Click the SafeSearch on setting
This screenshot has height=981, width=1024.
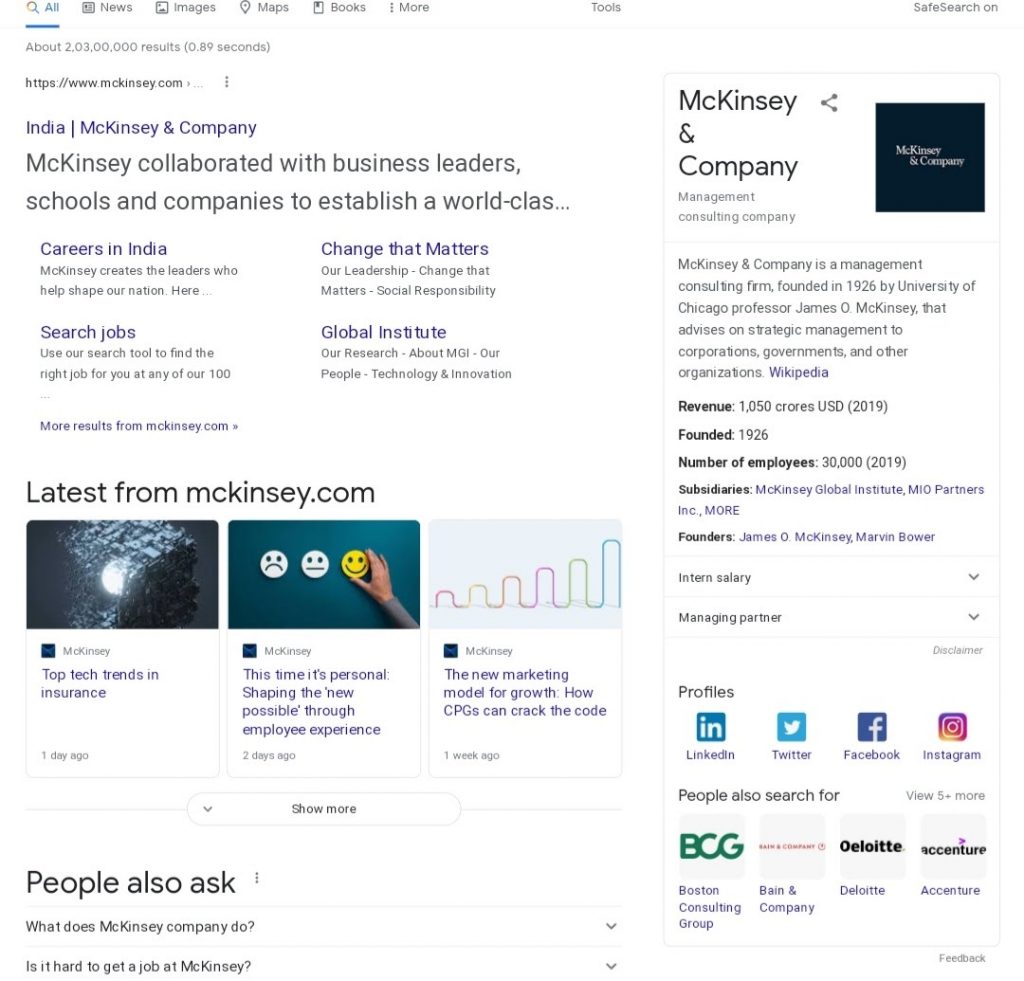point(955,8)
